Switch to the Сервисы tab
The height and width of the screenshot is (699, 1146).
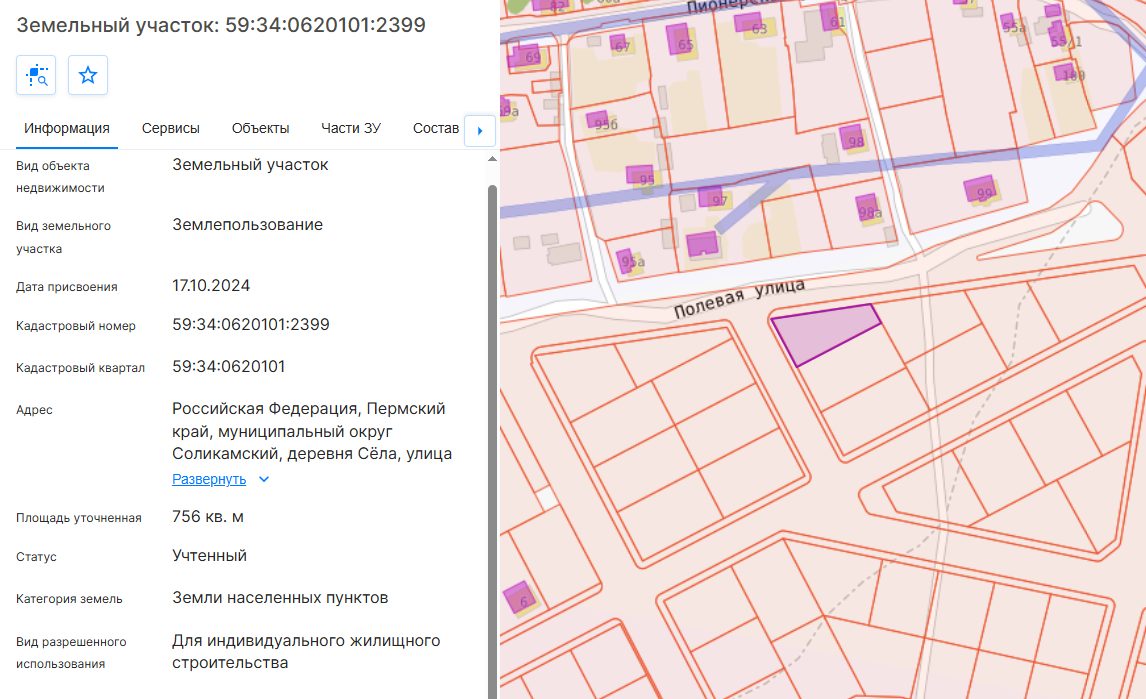170,129
